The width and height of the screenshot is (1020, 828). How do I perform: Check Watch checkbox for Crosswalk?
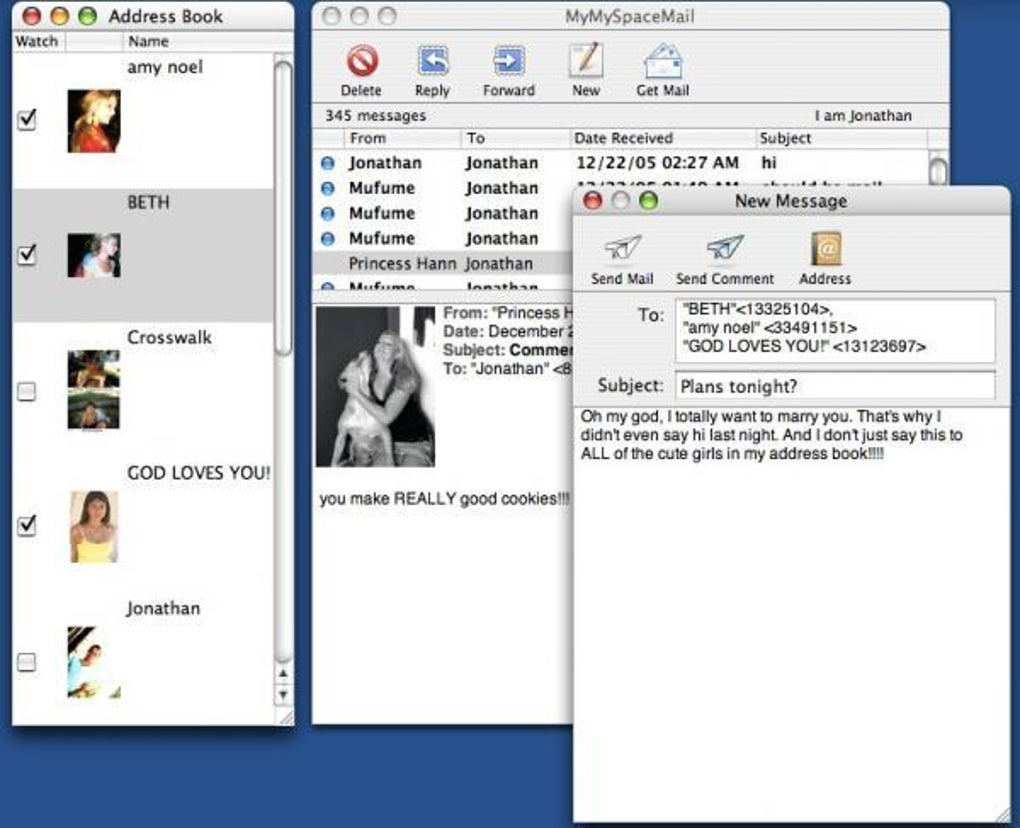[x=27, y=392]
